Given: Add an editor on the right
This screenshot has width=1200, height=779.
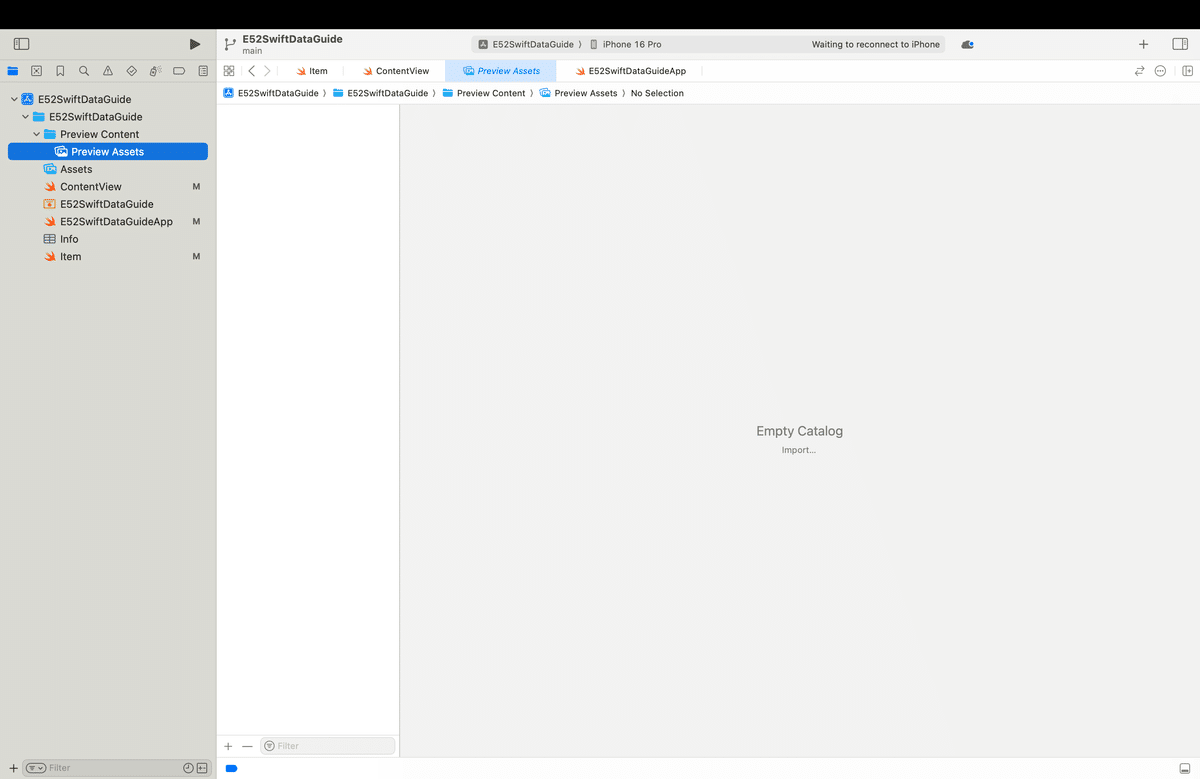Looking at the screenshot, I should 1187,71.
